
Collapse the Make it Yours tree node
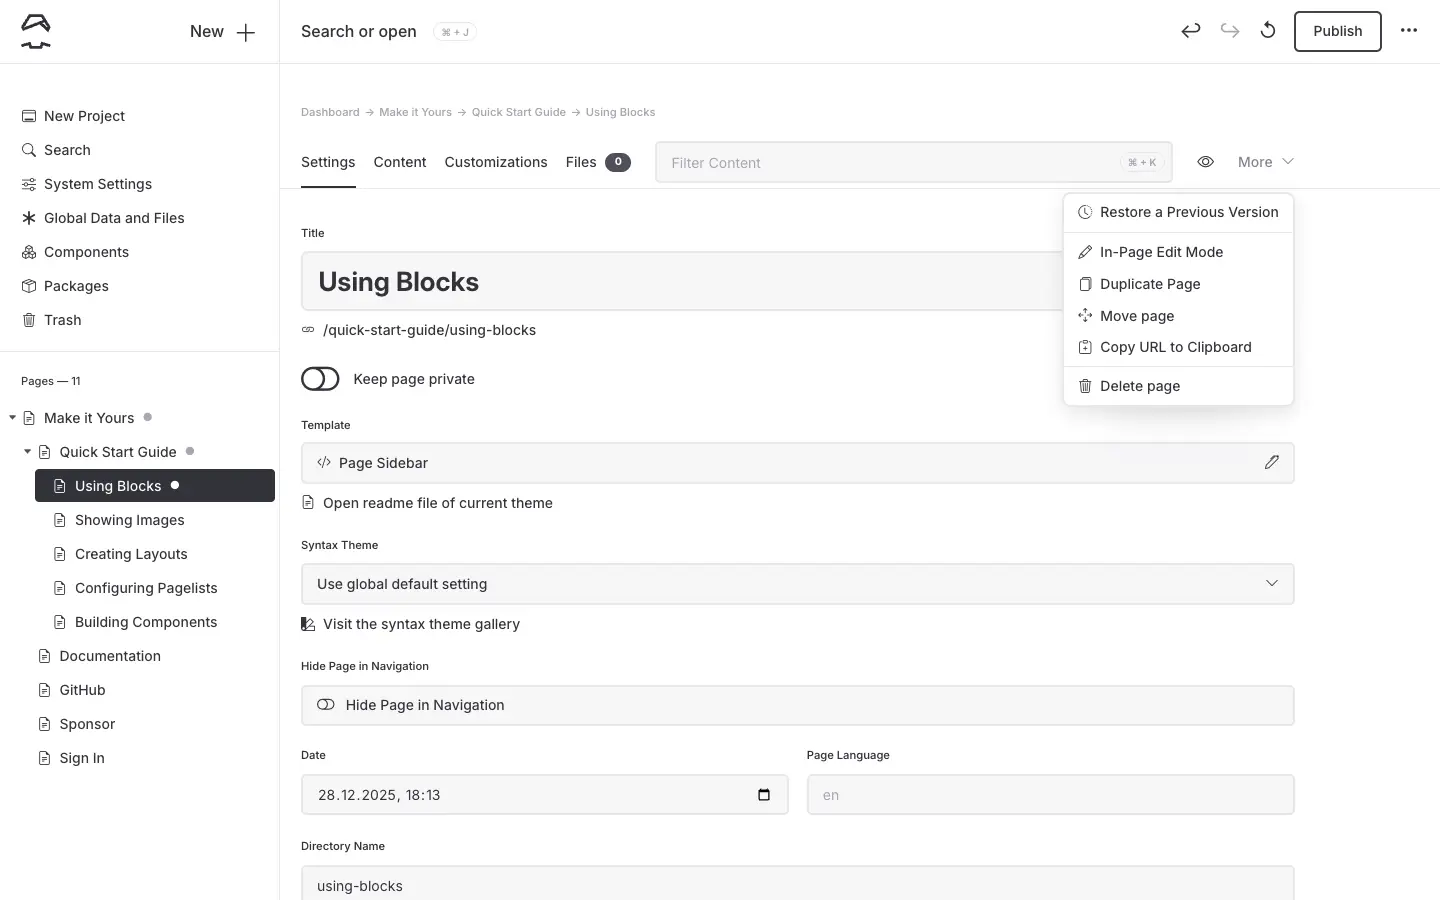(x=12, y=418)
